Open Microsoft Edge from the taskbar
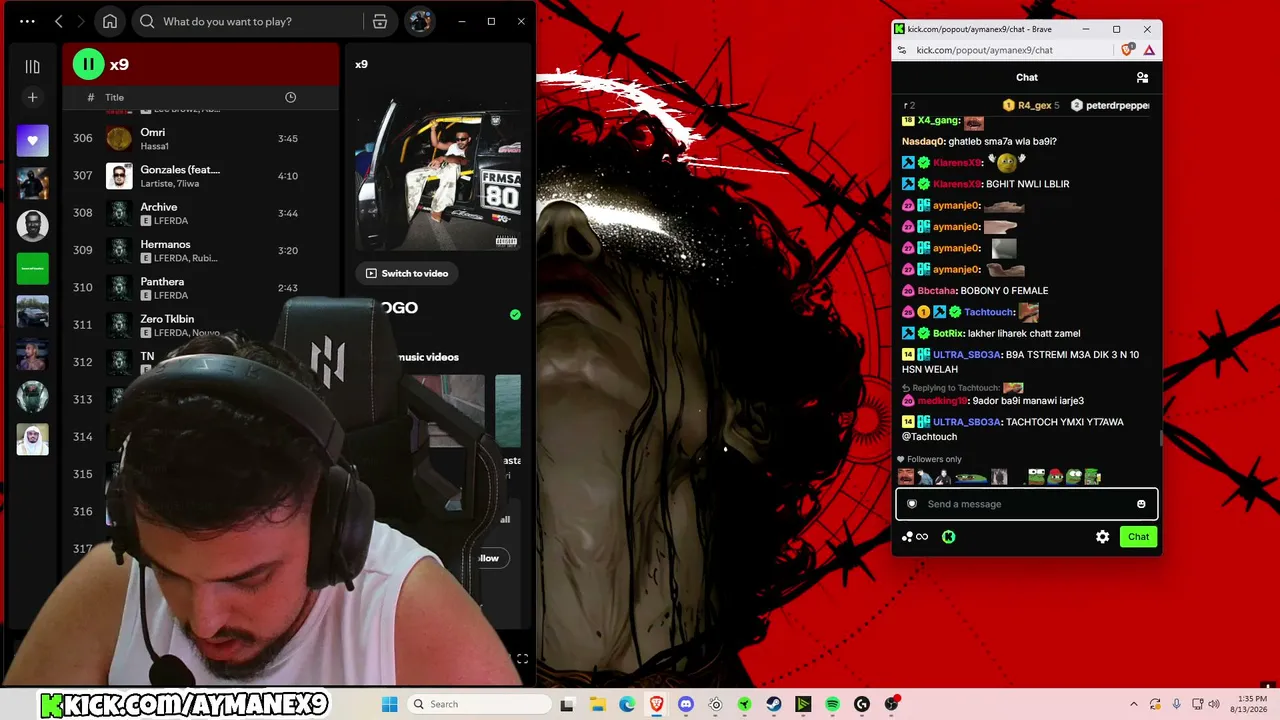 [x=627, y=704]
